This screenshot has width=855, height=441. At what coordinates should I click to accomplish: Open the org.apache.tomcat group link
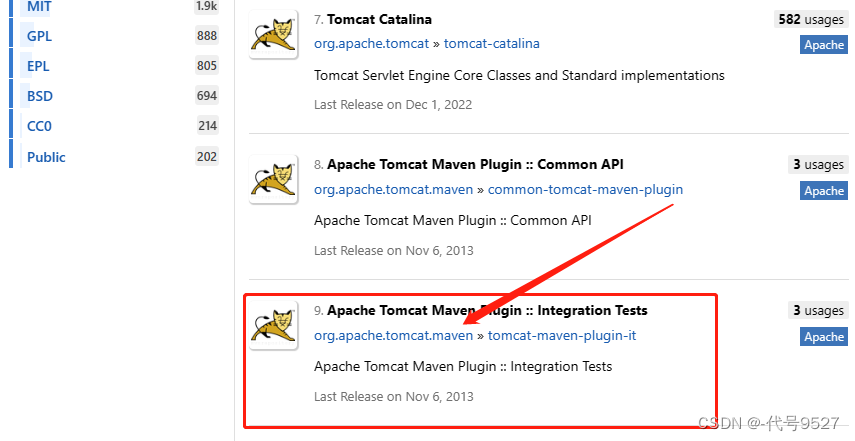tap(371, 43)
